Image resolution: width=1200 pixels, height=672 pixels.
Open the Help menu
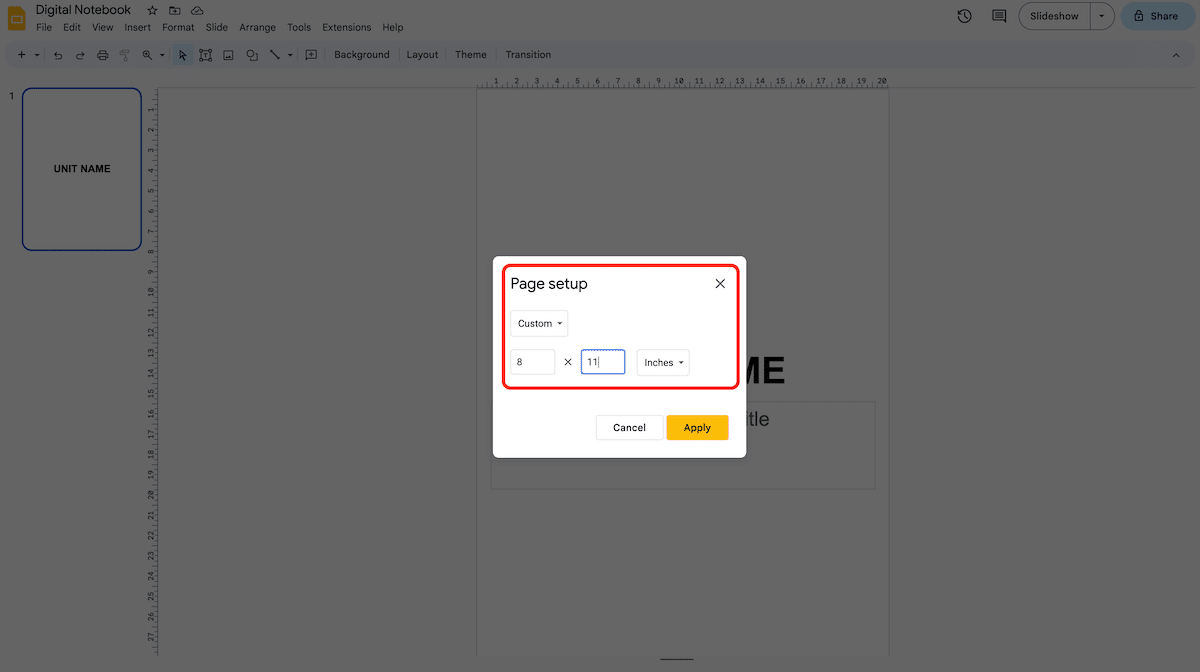(393, 28)
